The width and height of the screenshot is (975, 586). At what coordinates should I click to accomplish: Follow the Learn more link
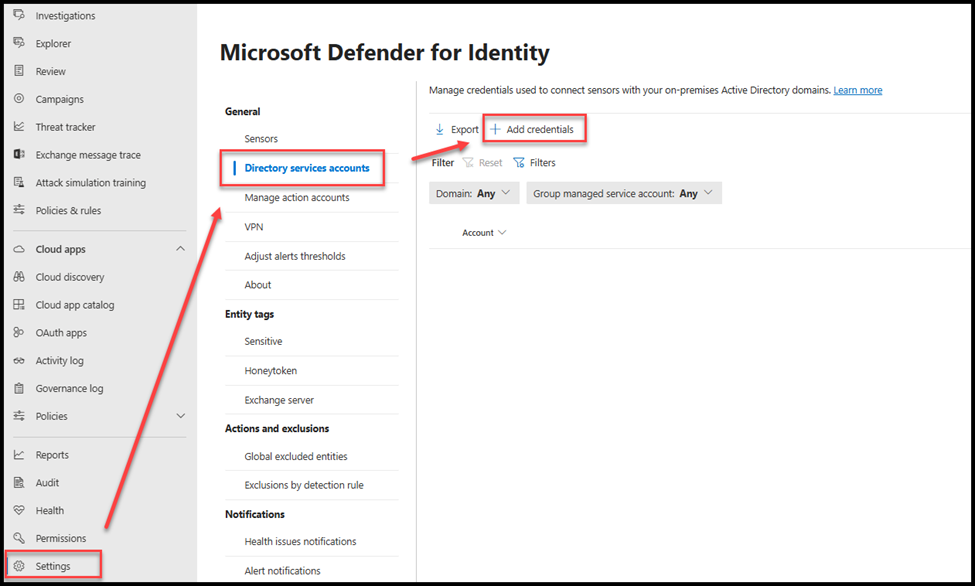point(857,90)
